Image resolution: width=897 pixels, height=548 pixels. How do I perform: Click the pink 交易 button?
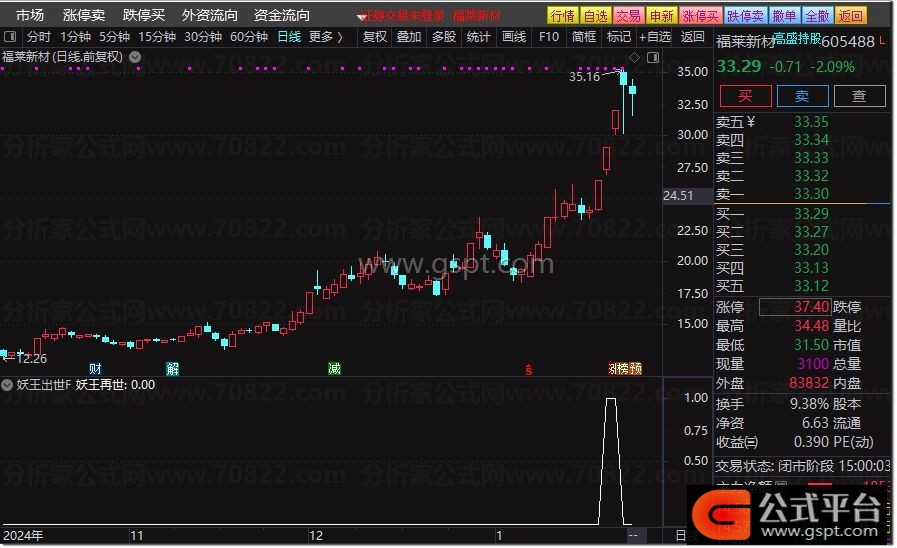pos(629,16)
